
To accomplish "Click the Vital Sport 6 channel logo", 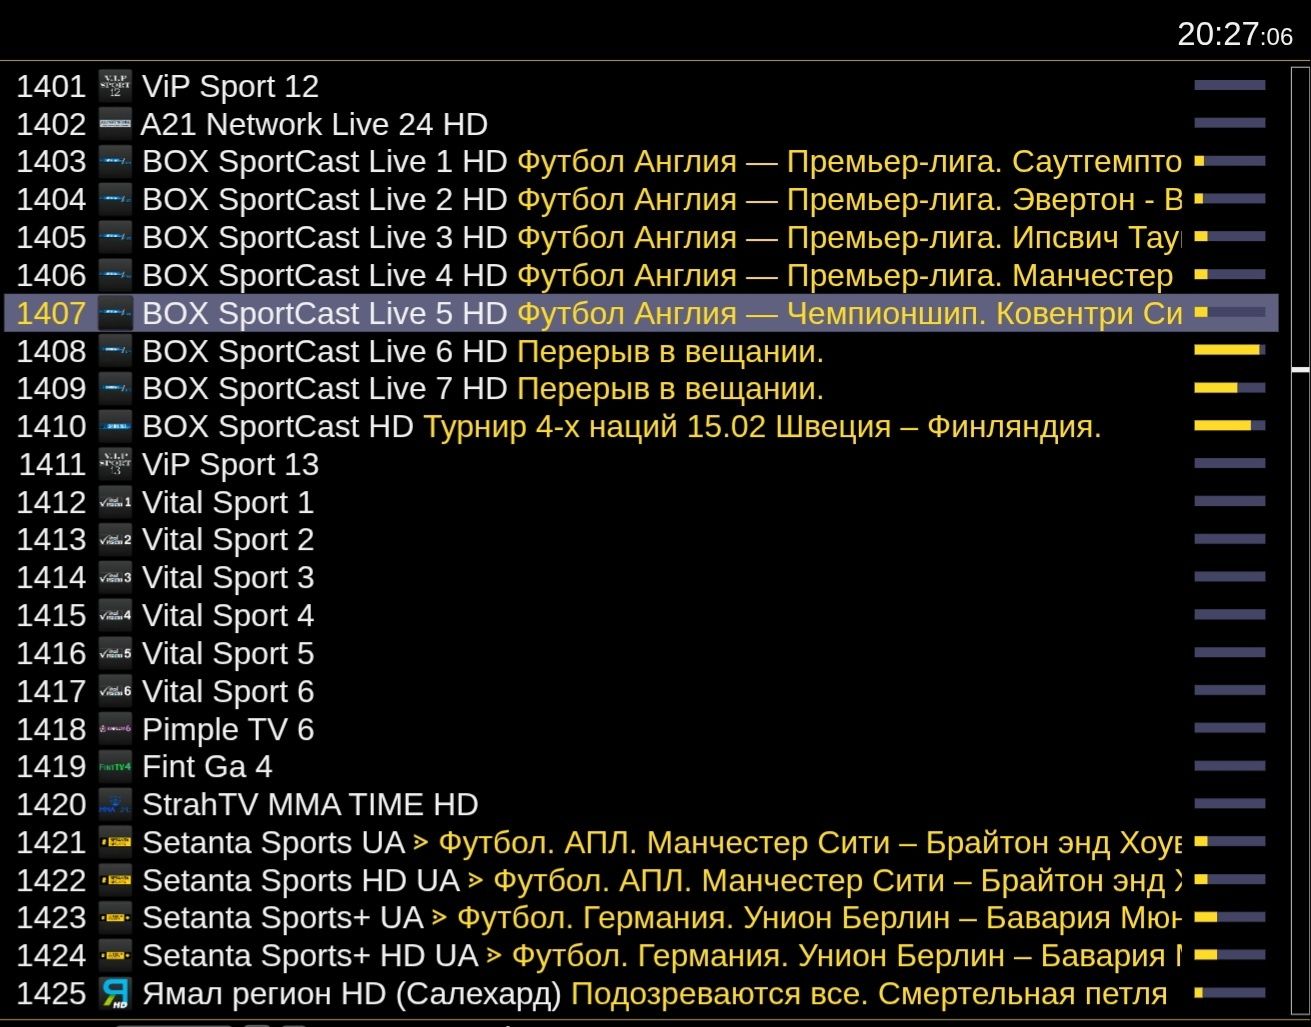I will [x=115, y=691].
